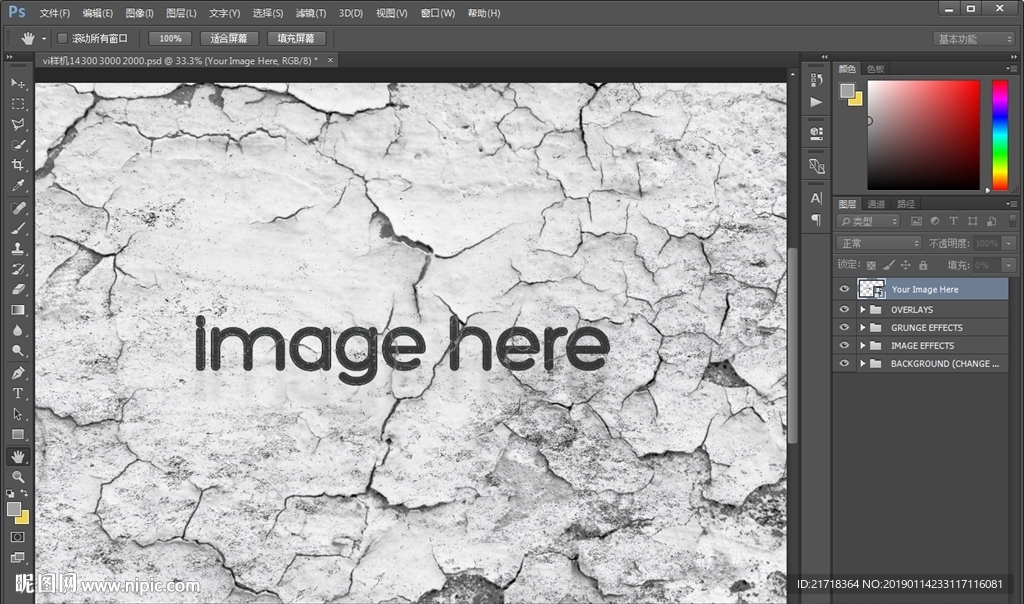Click the 100% zoom button
Screen dimensions: 1024x604
pyautogui.click(x=170, y=39)
